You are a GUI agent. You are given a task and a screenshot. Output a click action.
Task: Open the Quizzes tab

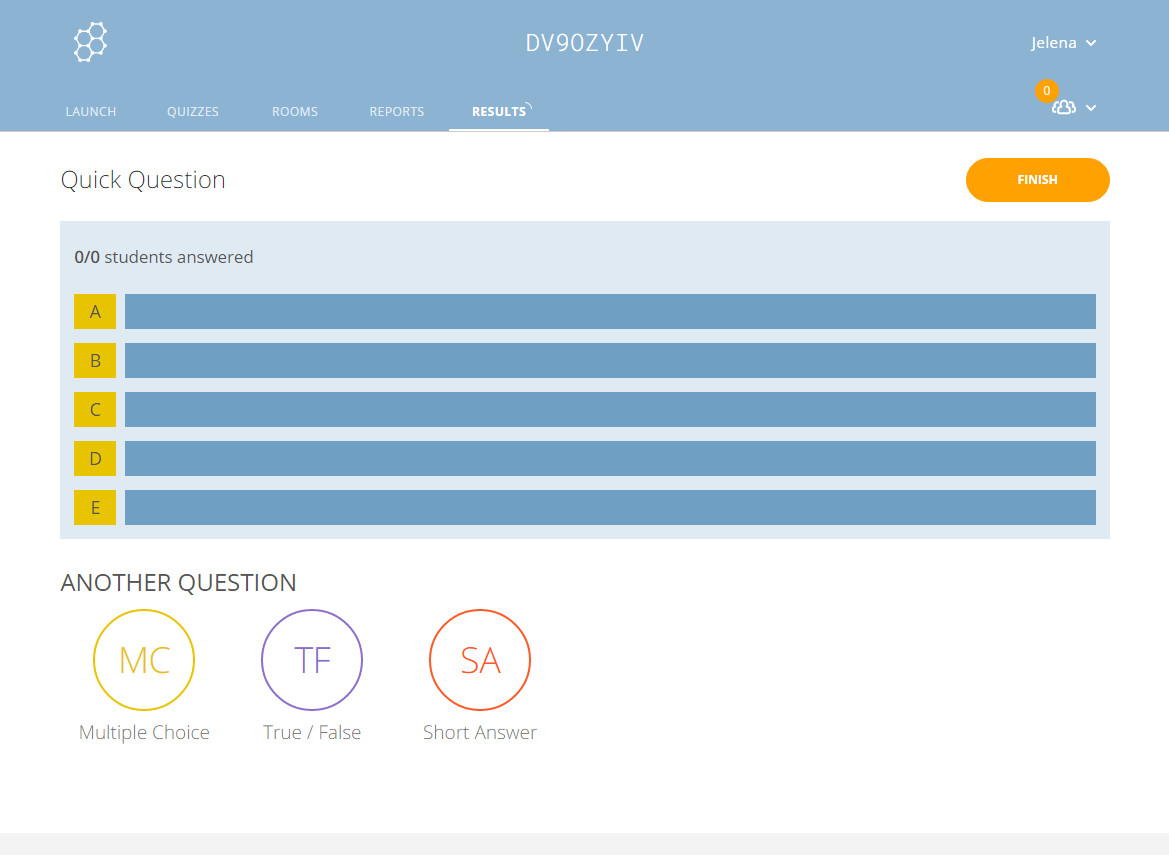[x=193, y=112]
